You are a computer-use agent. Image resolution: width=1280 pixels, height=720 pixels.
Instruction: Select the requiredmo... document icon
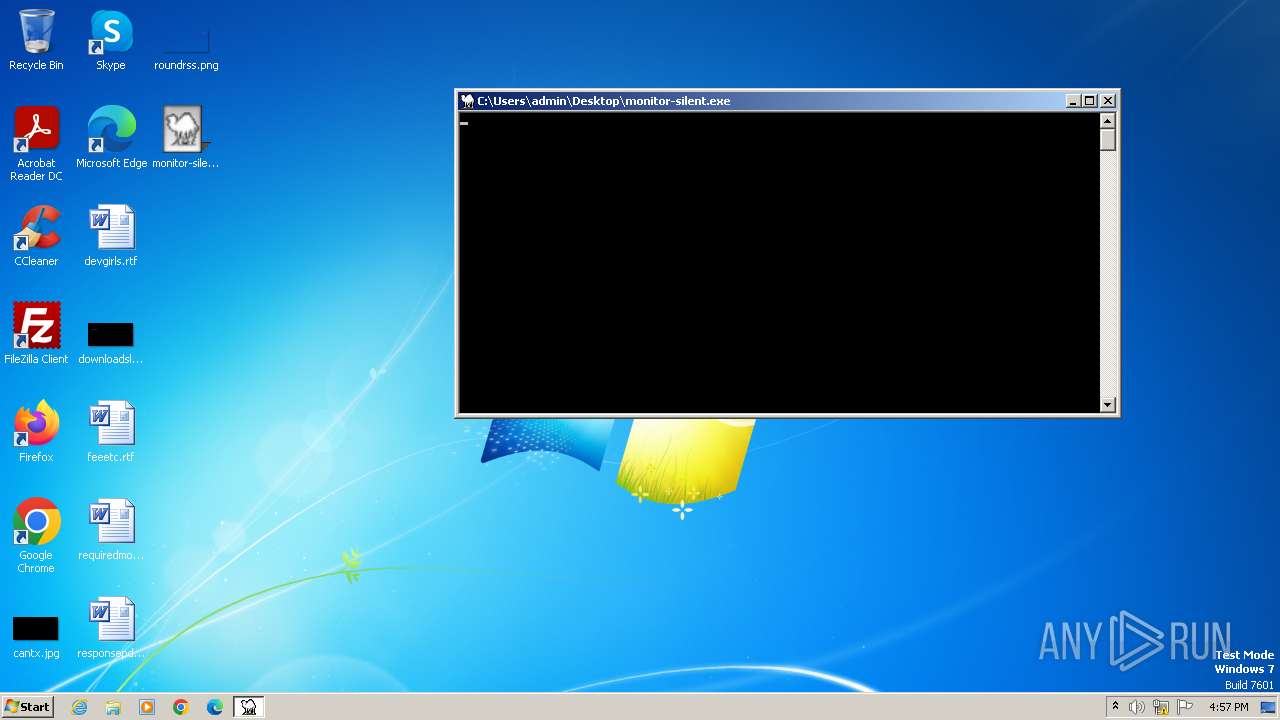coord(111,530)
